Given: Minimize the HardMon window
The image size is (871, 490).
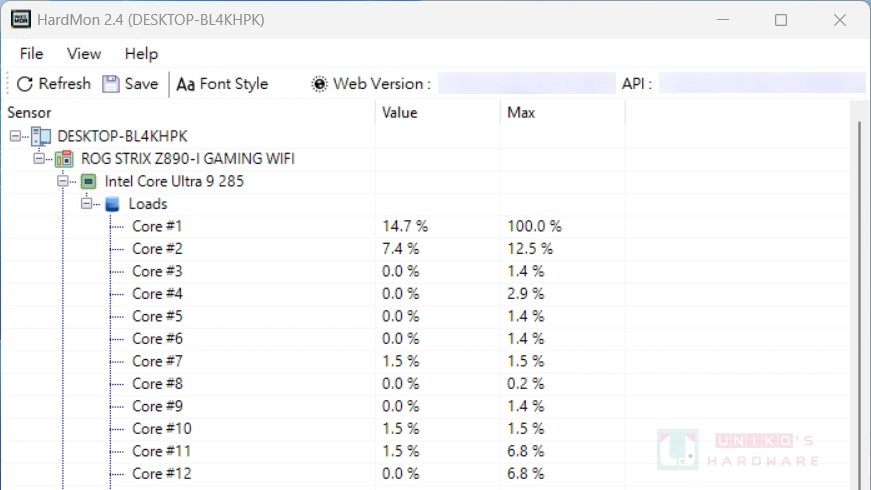Looking at the screenshot, I should [x=723, y=20].
